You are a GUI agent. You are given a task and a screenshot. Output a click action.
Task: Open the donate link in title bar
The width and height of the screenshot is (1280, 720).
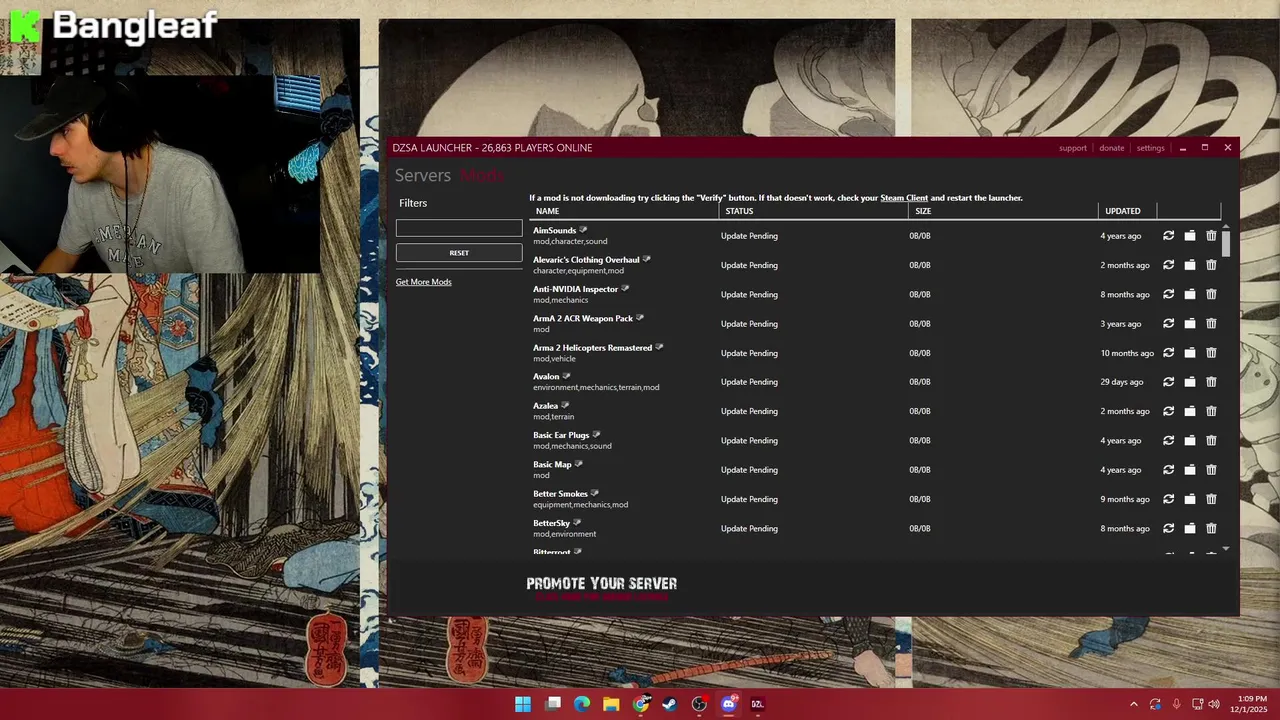pyautogui.click(x=1112, y=148)
